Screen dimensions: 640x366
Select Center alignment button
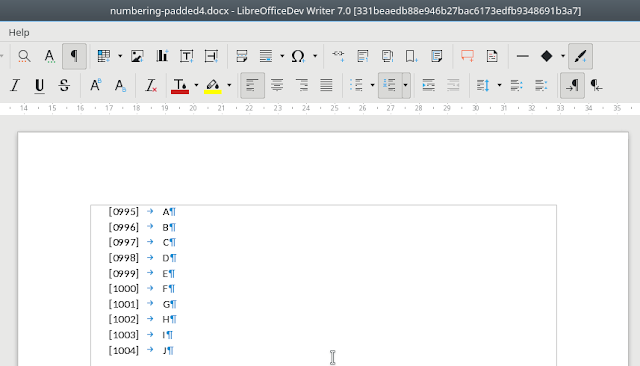(277, 86)
